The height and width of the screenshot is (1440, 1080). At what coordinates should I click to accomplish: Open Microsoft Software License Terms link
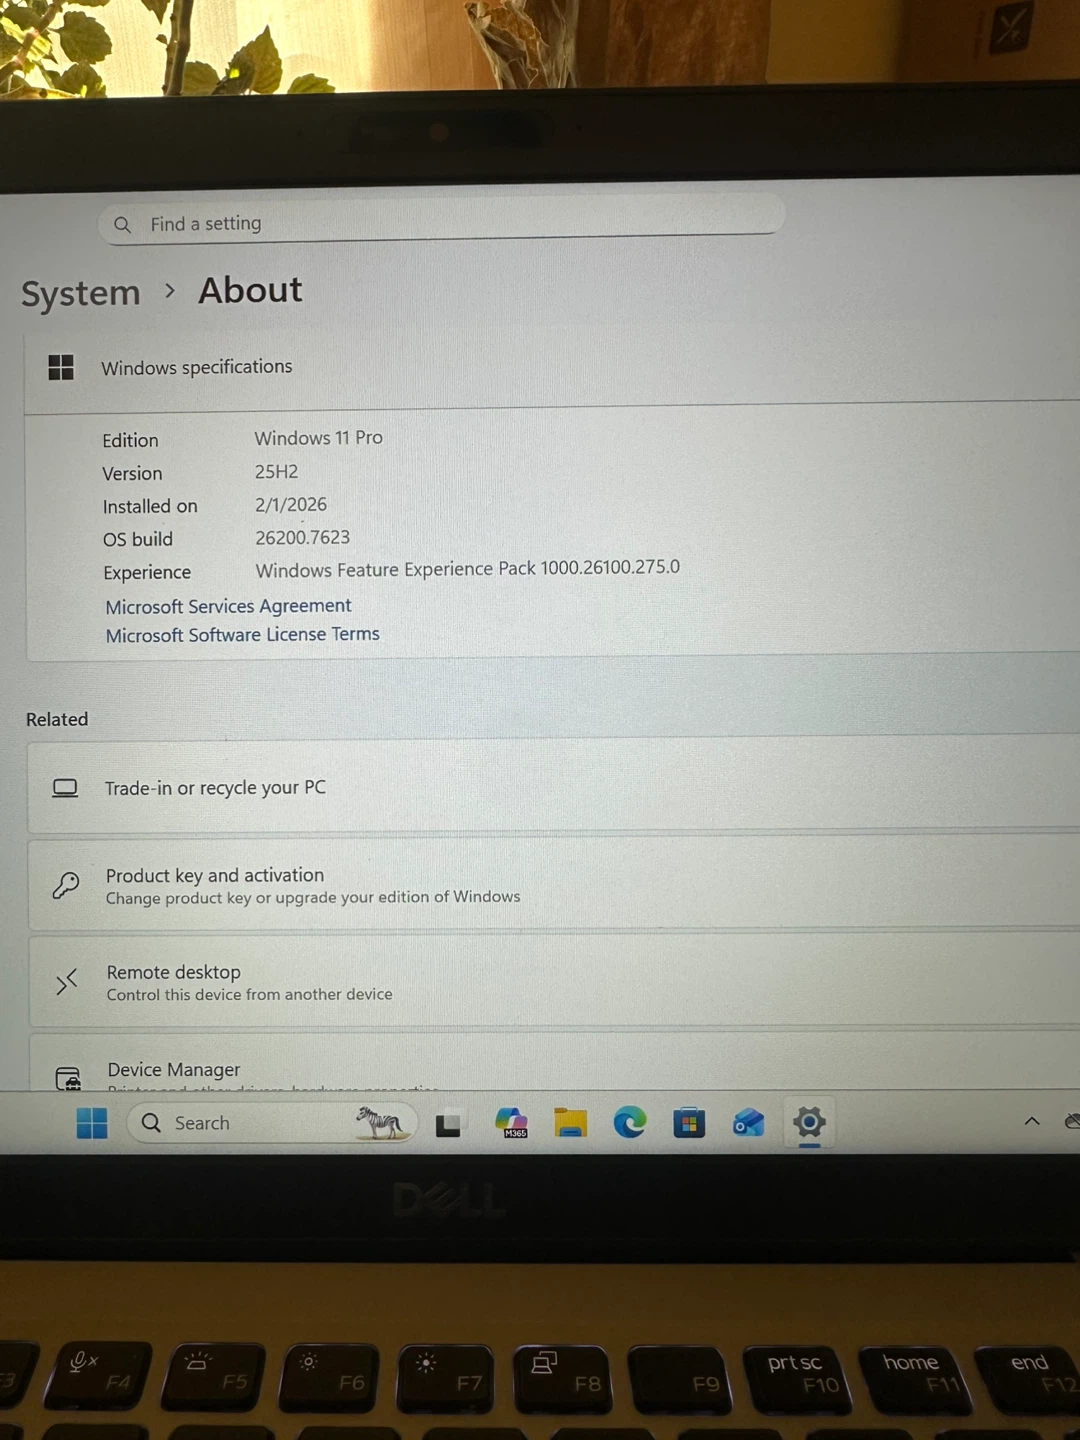click(x=243, y=635)
